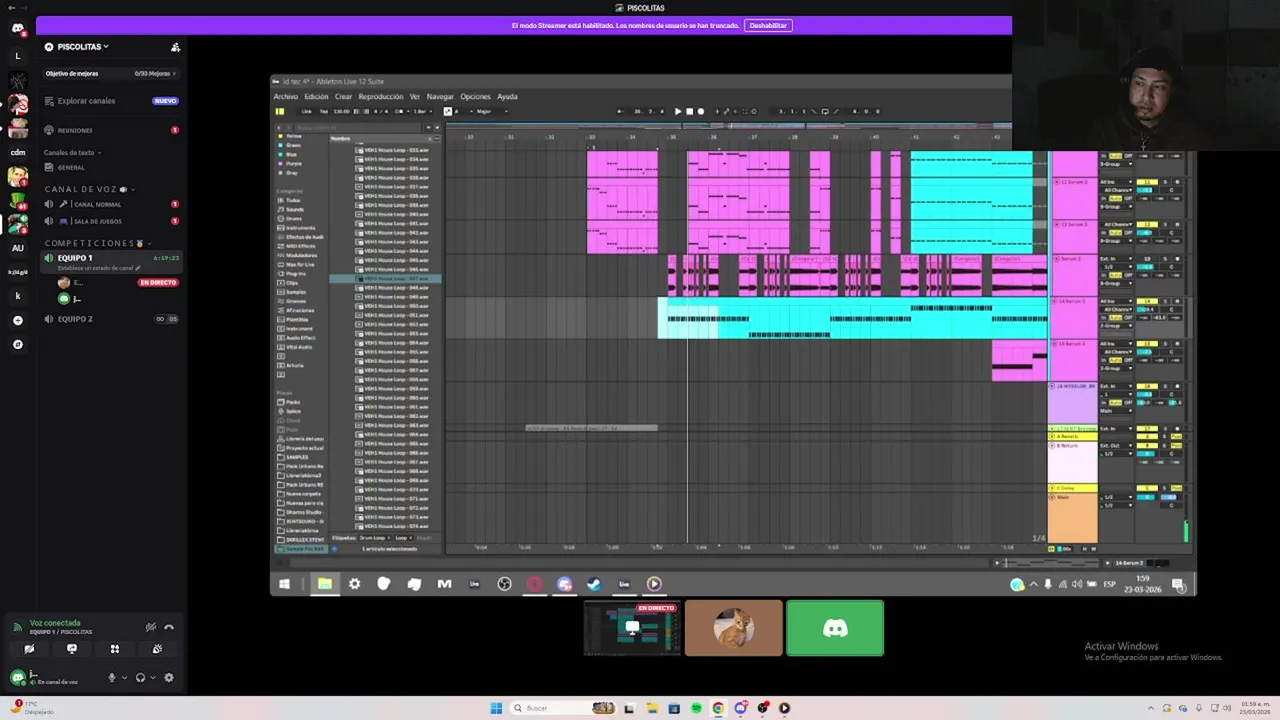
Task: Click the share screen icon in voice panel
Action: [x=72, y=649]
